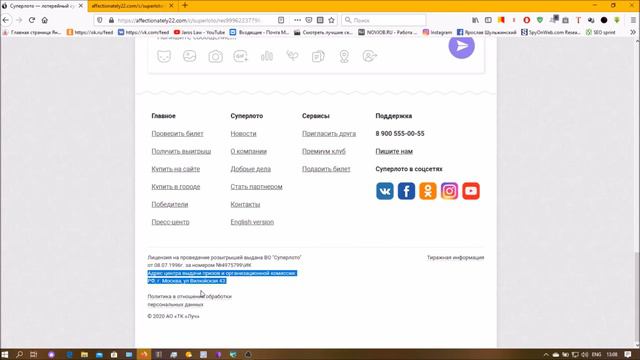The height and width of the screenshot is (360, 640).
Task: Open the library icon in Firefox toolbar
Action: [x=476, y=20]
